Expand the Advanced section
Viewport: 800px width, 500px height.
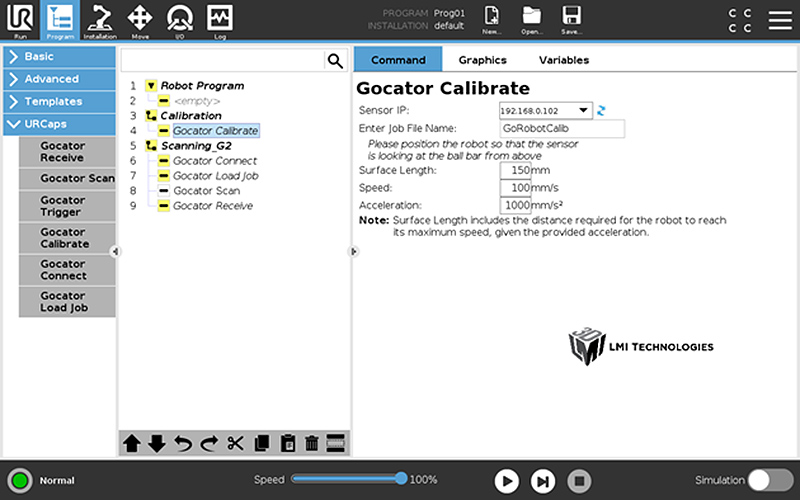[59, 79]
